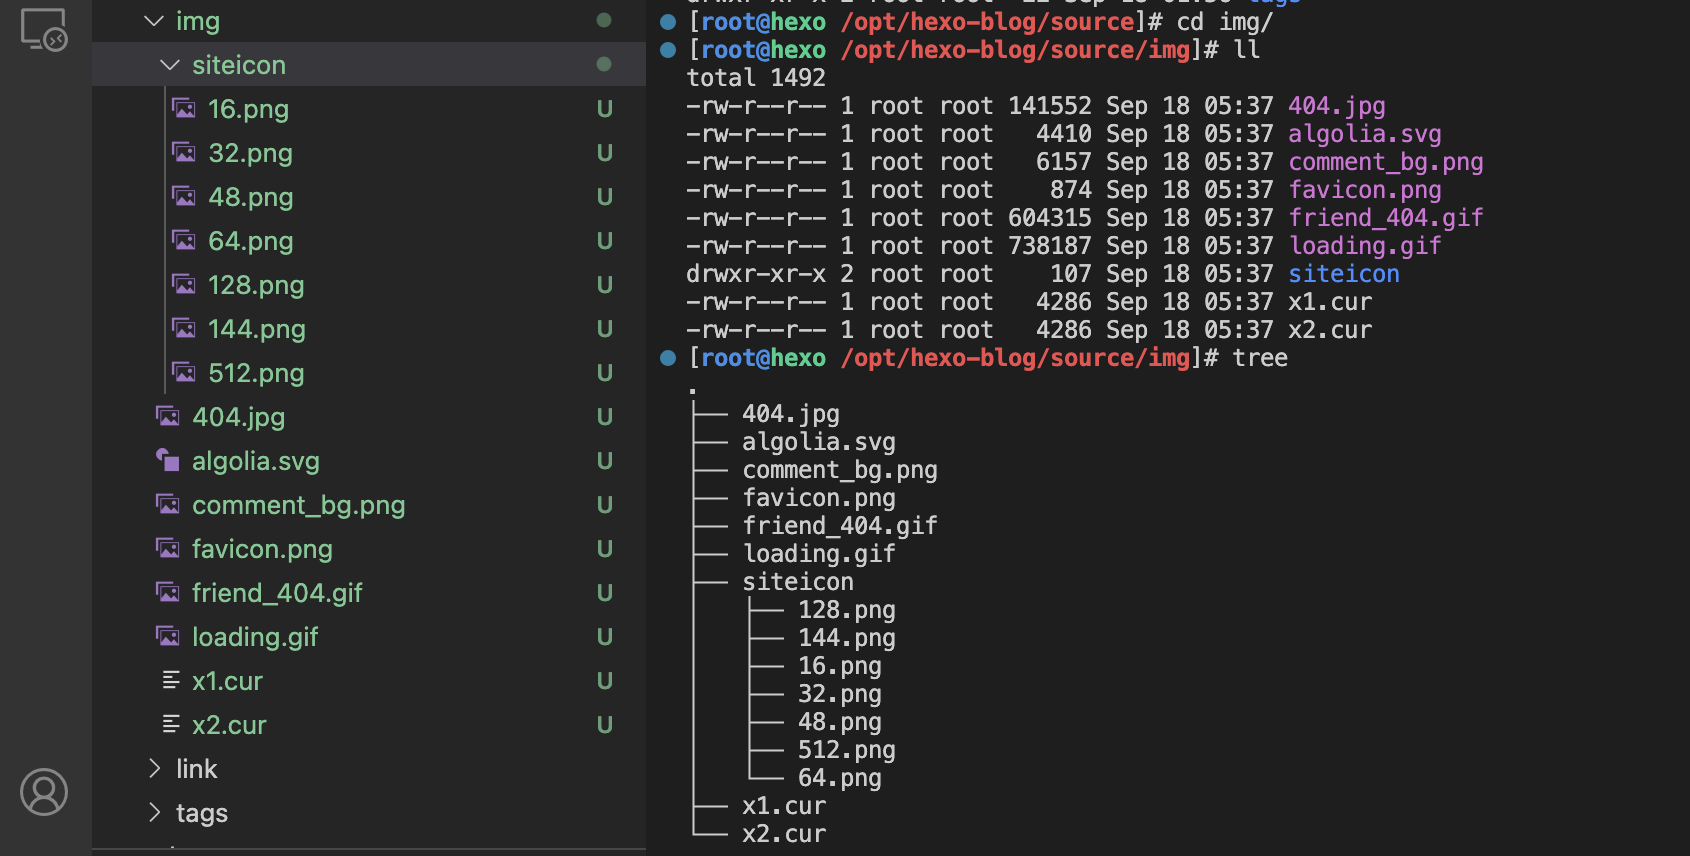Click the text file icon beside x1.cur
Screen dimensions: 1690x856
pyautogui.click(x=171, y=680)
